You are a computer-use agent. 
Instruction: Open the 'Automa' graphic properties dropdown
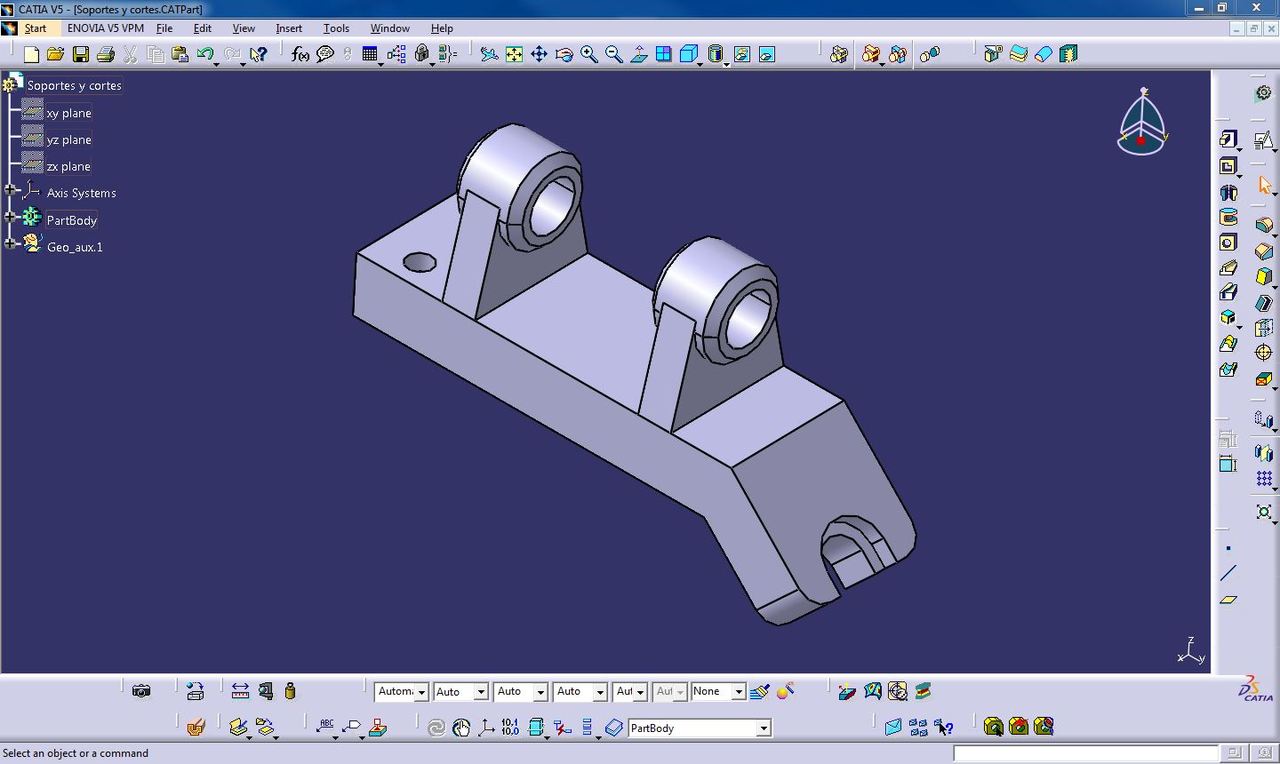pyautogui.click(x=422, y=692)
